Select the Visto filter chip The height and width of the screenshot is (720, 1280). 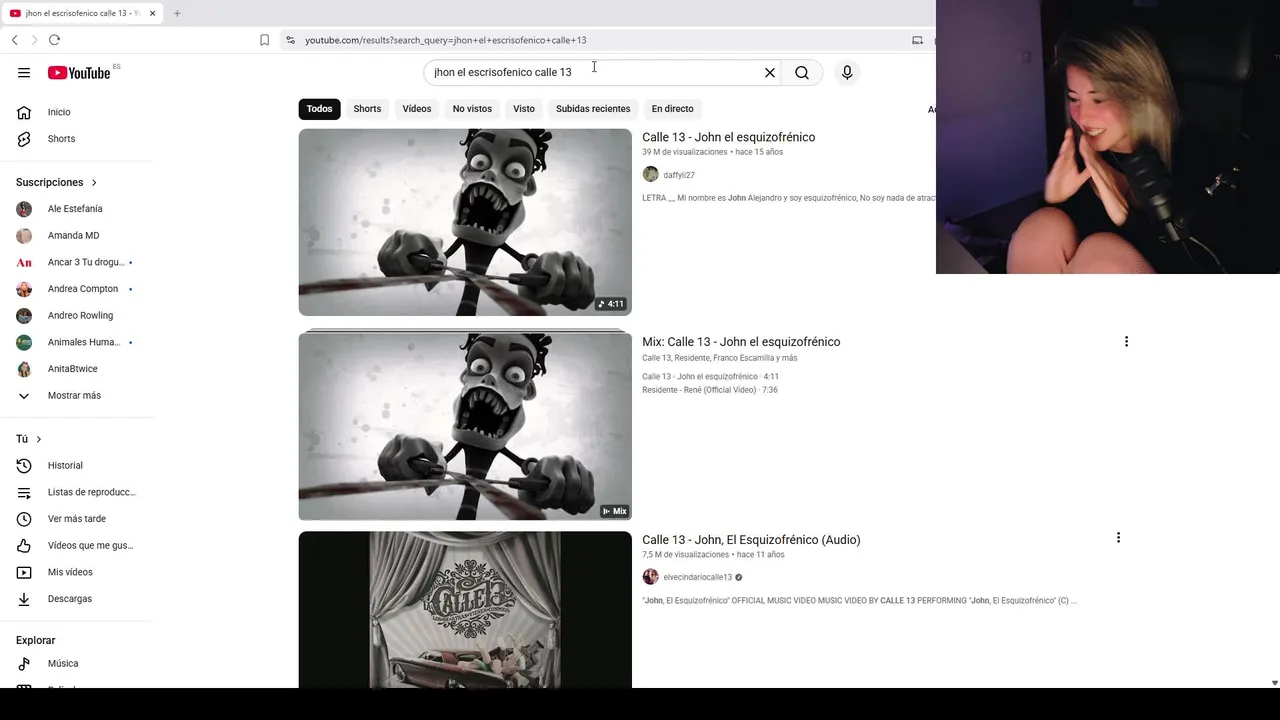[524, 108]
